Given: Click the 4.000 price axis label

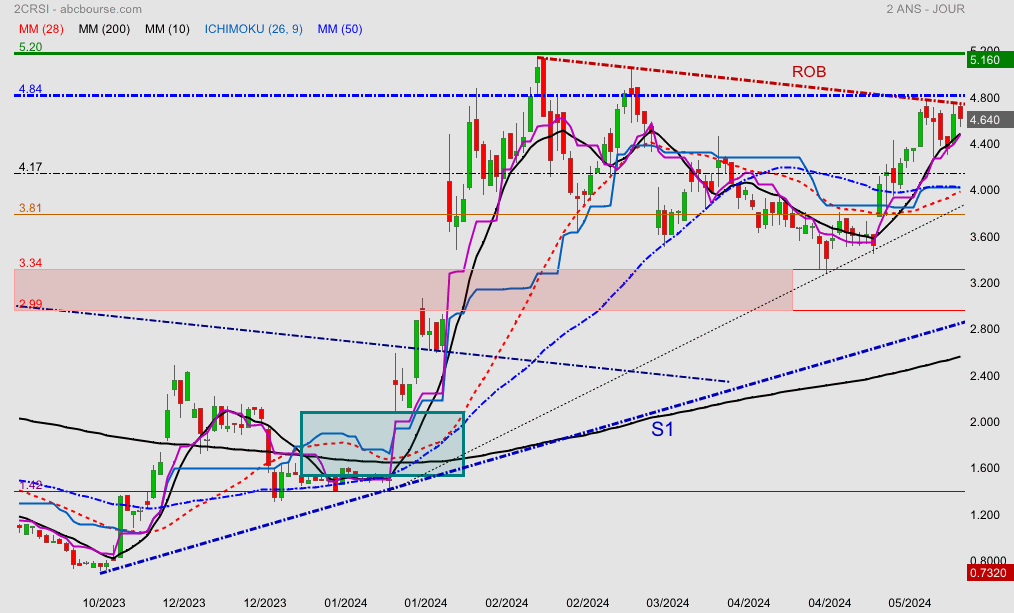Looking at the screenshot, I should coord(985,190).
